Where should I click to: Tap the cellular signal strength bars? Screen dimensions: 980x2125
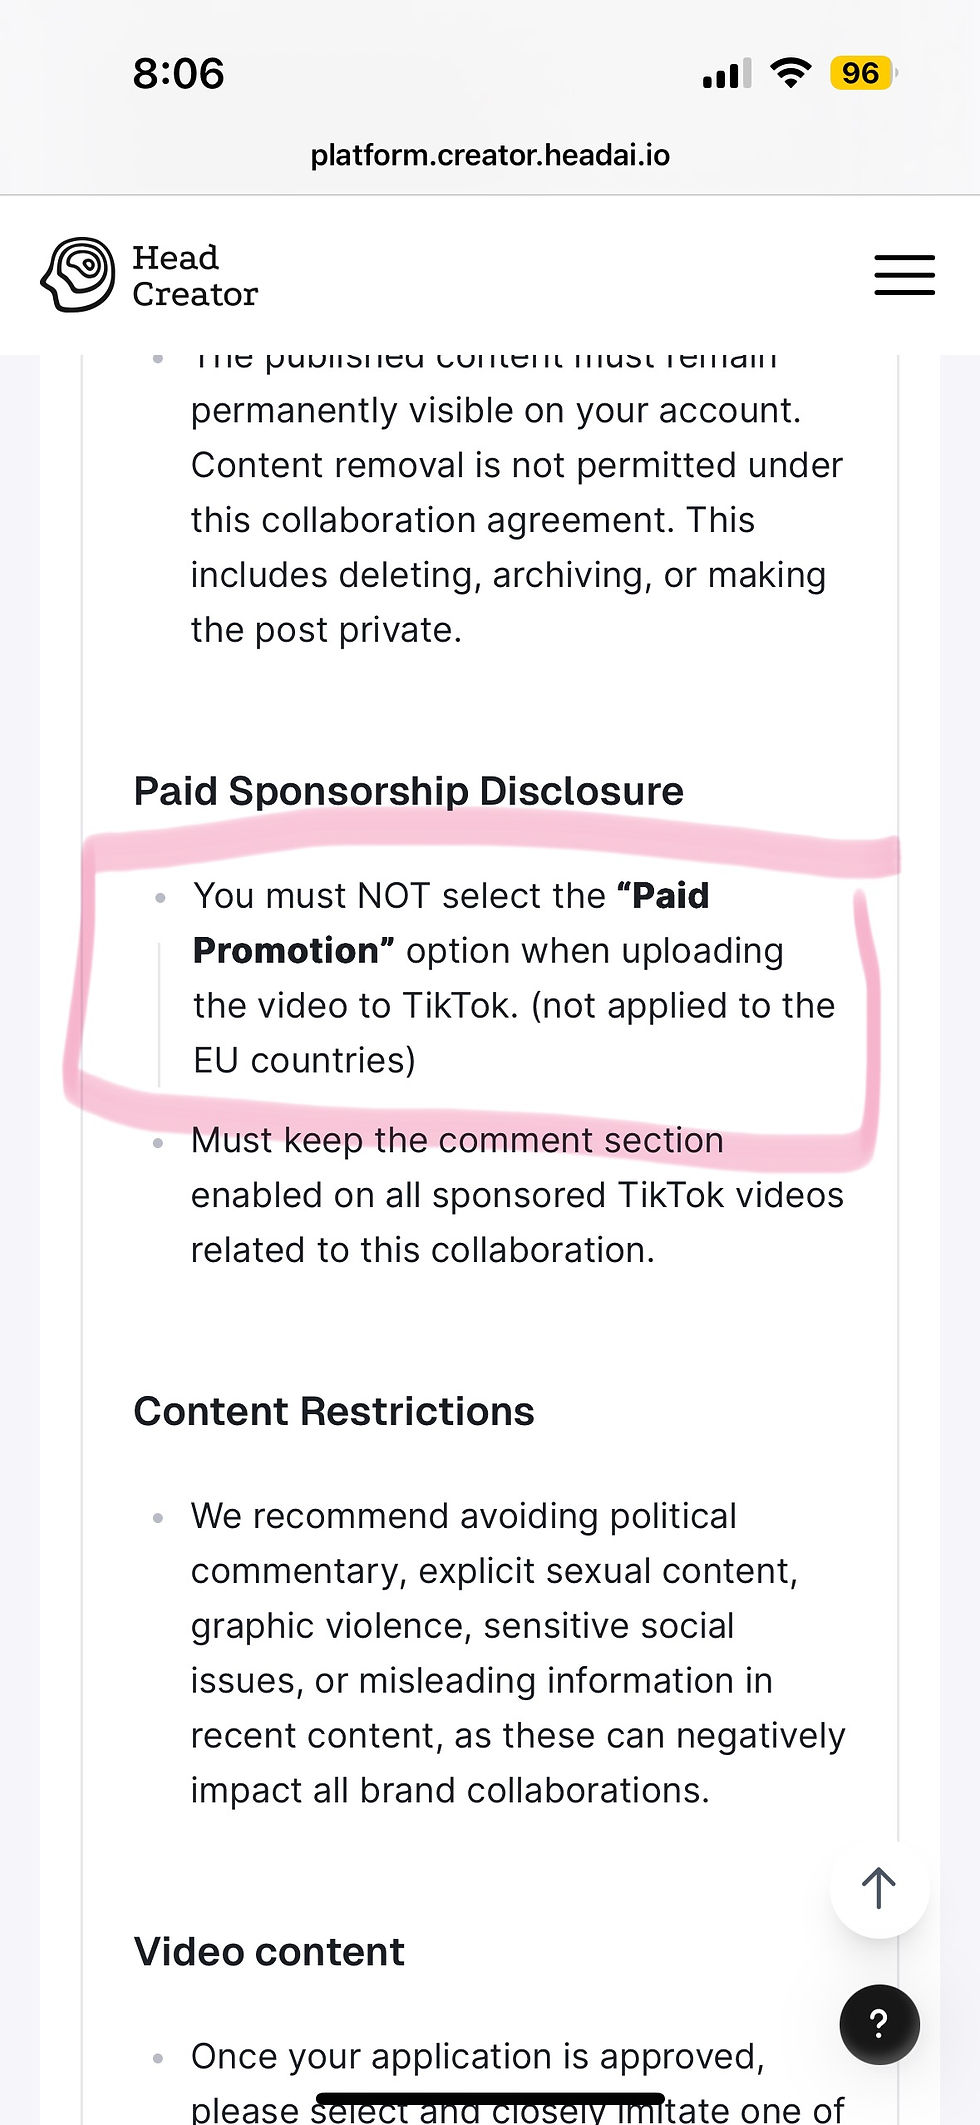[726, 74]
